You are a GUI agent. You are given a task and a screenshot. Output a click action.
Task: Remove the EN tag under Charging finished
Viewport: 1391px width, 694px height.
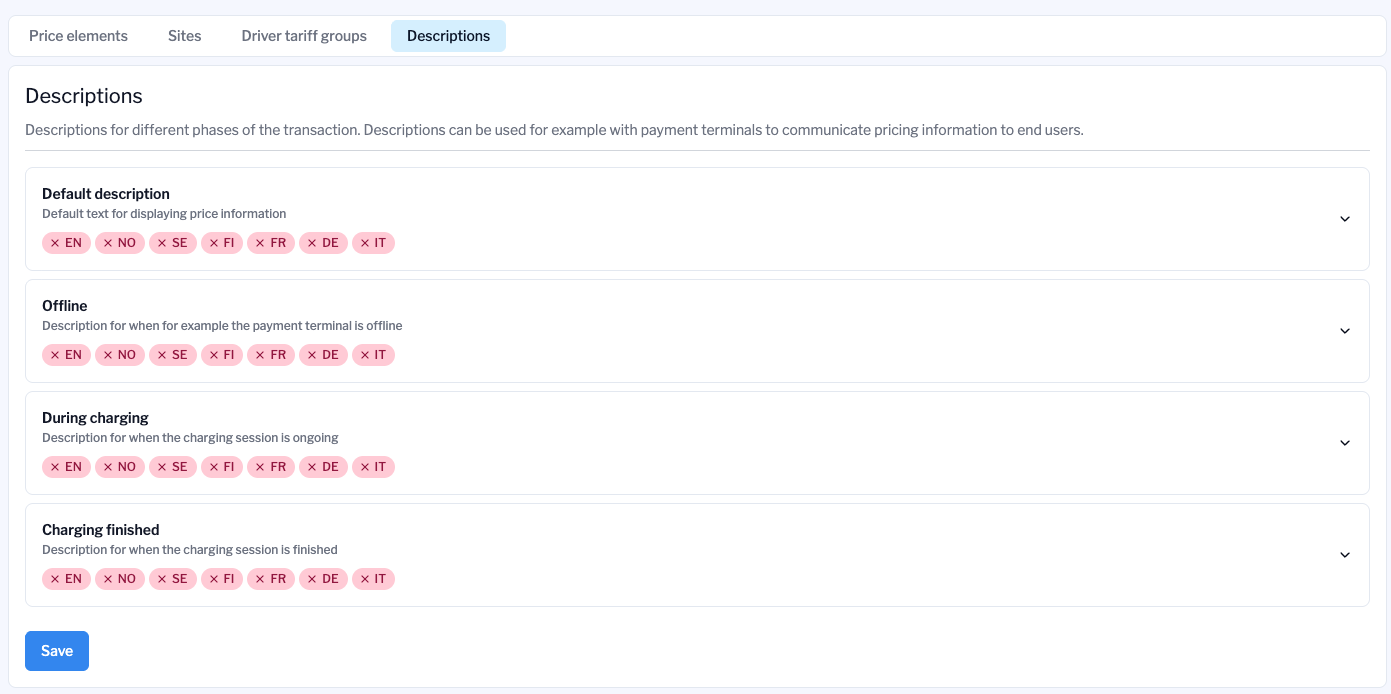click(56, 578)
